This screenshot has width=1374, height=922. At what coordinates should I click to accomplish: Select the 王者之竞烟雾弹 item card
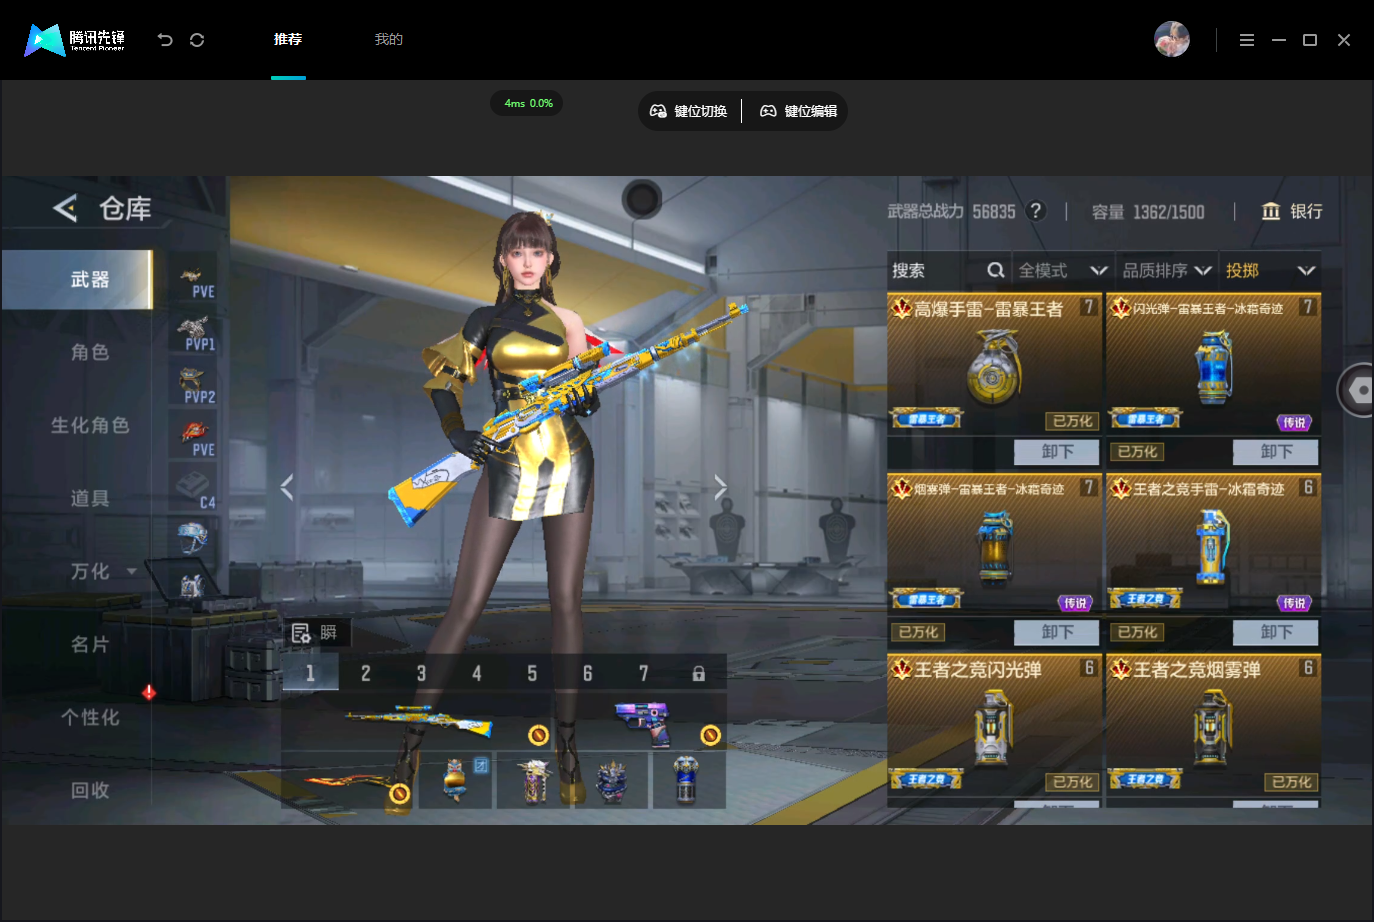coord(1214,725)
